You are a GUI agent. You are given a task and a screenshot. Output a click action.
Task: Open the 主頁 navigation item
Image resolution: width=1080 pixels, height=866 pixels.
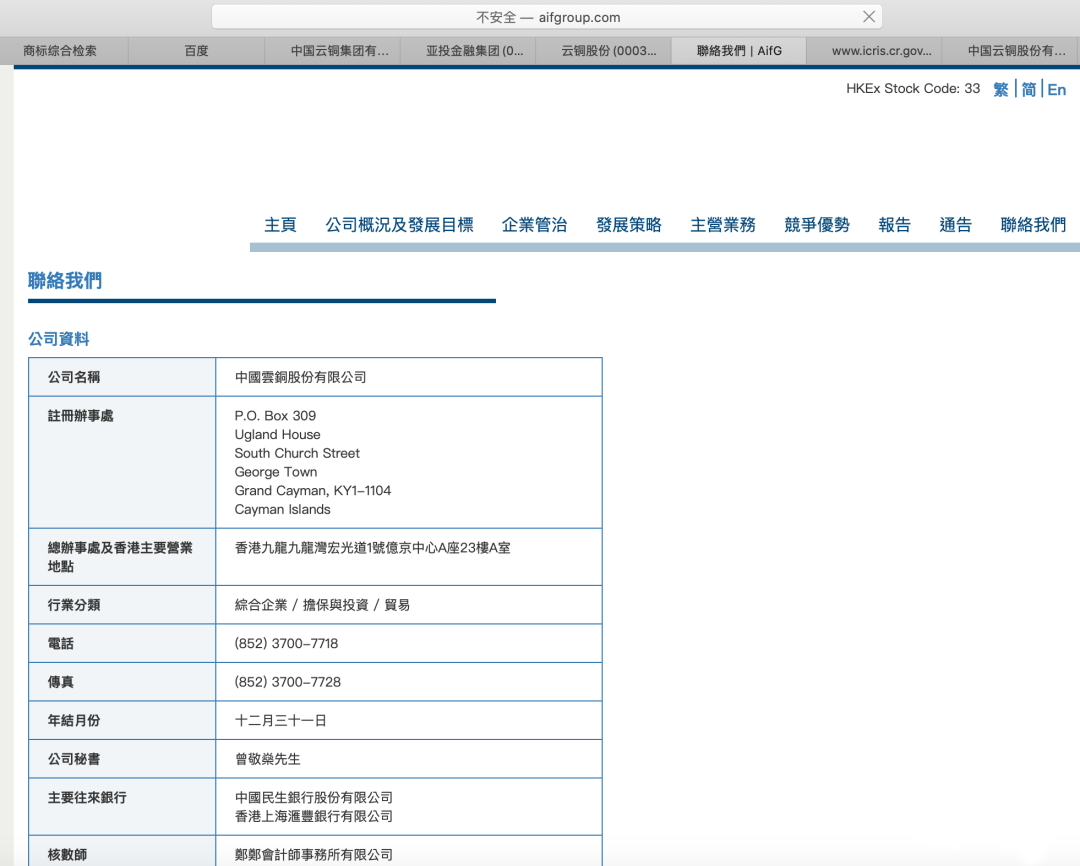point(280,224)
